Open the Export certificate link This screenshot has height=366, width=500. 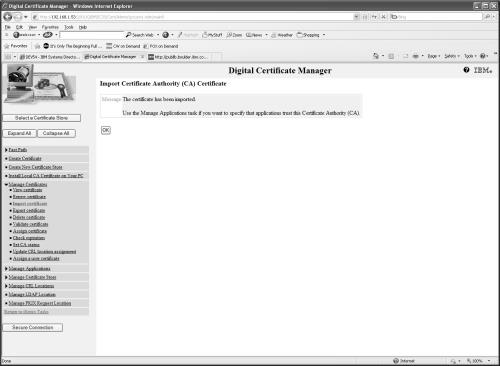pyautogui.click(x=29, y=210)
